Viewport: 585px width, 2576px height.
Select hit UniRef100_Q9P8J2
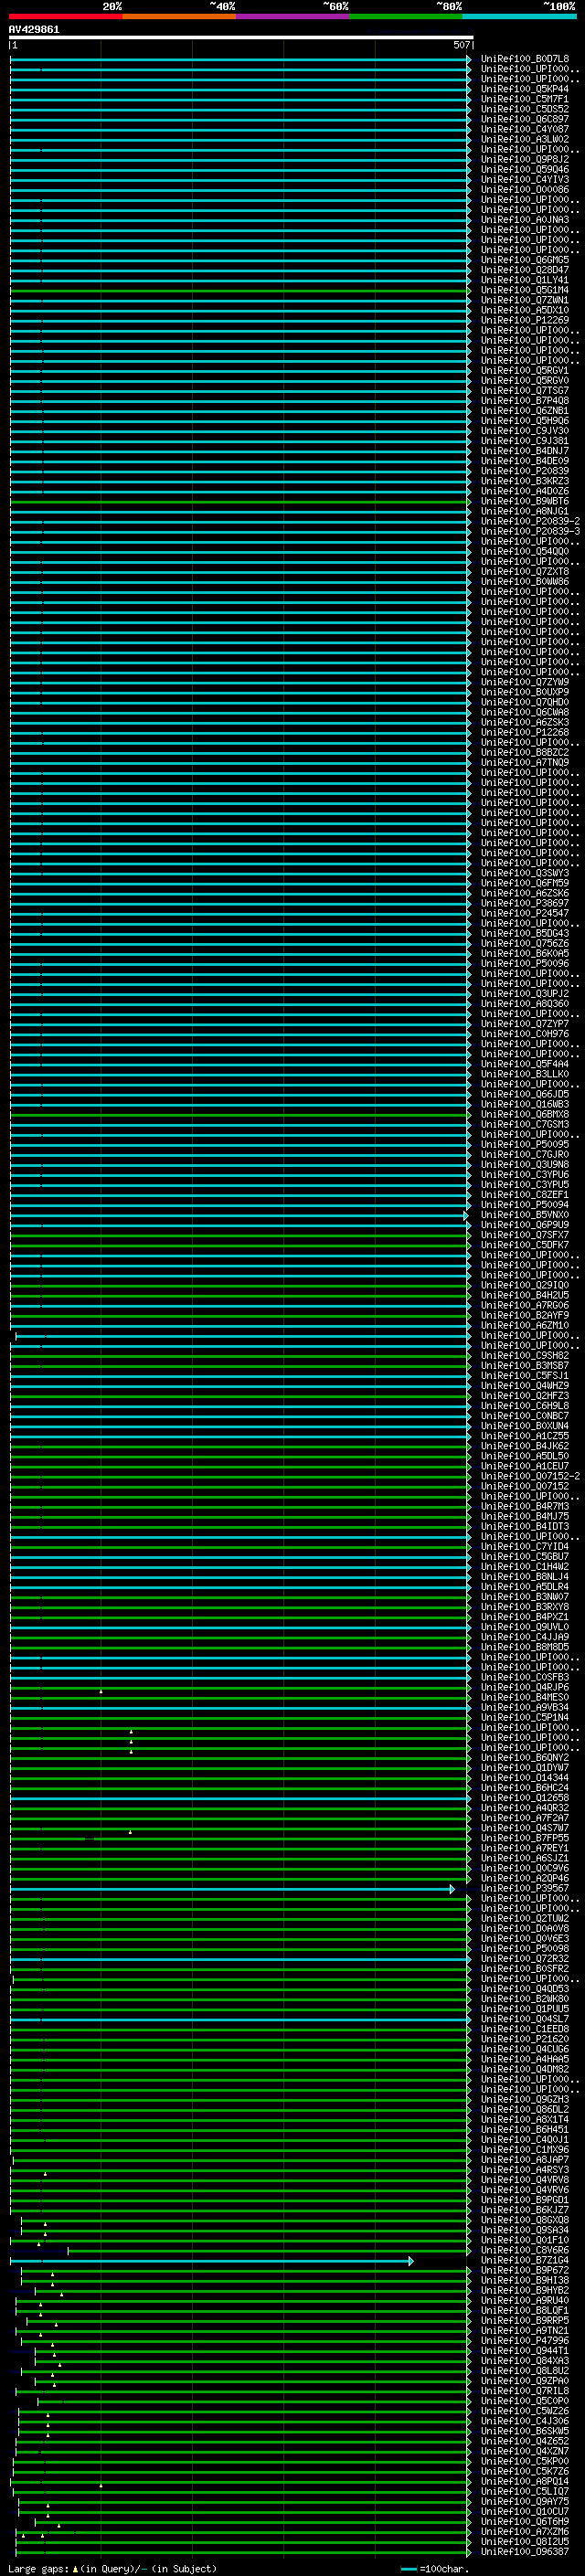[524, 159]
